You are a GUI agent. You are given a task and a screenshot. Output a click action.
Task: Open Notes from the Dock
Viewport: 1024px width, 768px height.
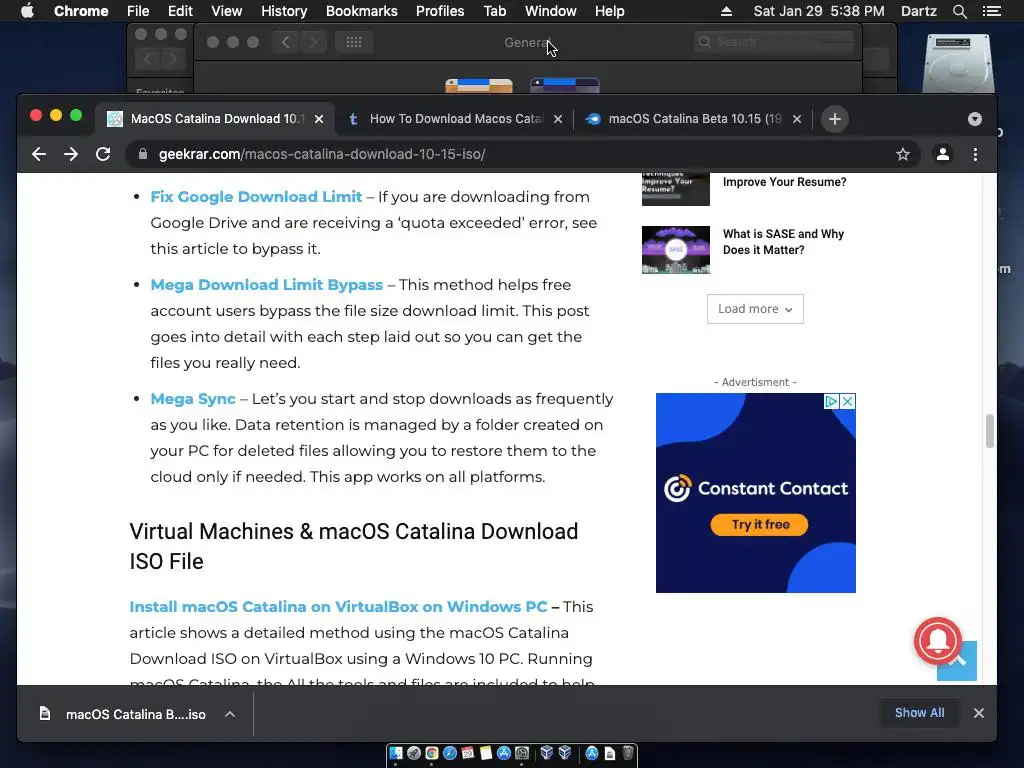[486, 753]
